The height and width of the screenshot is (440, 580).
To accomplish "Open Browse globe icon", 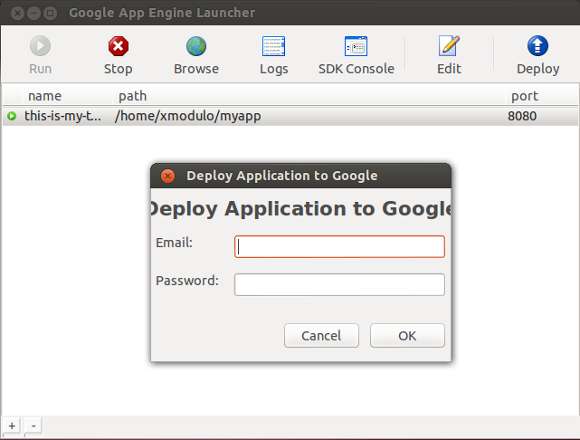I will coord(196,46).
